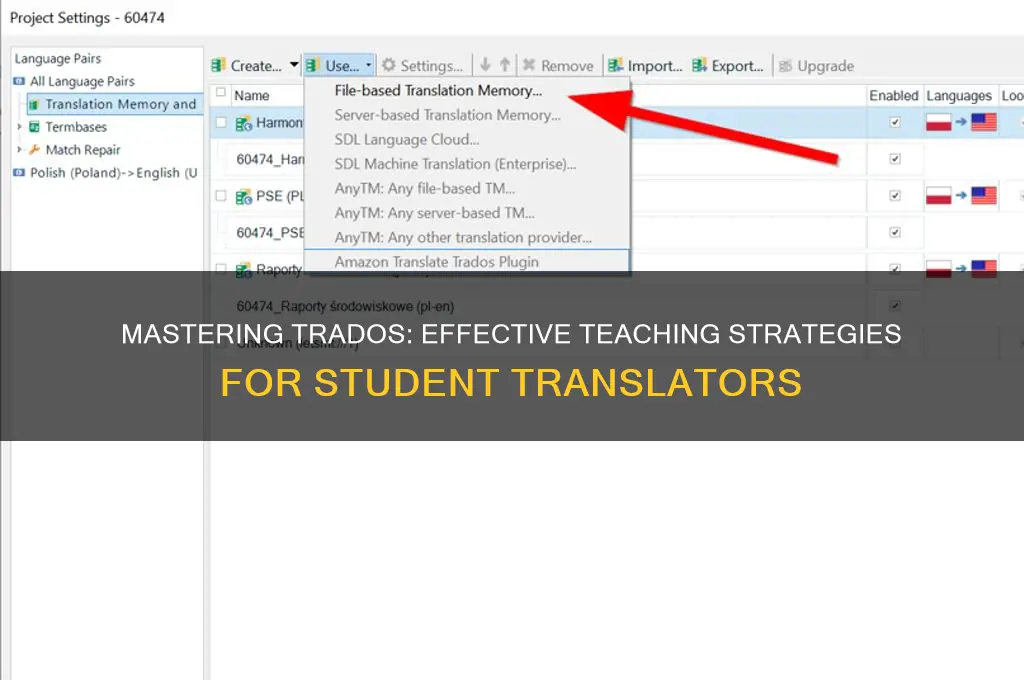Screen dimensions: 1024x680
Task: Click the Upgrade toolbar button
Action: coord(816,65)
